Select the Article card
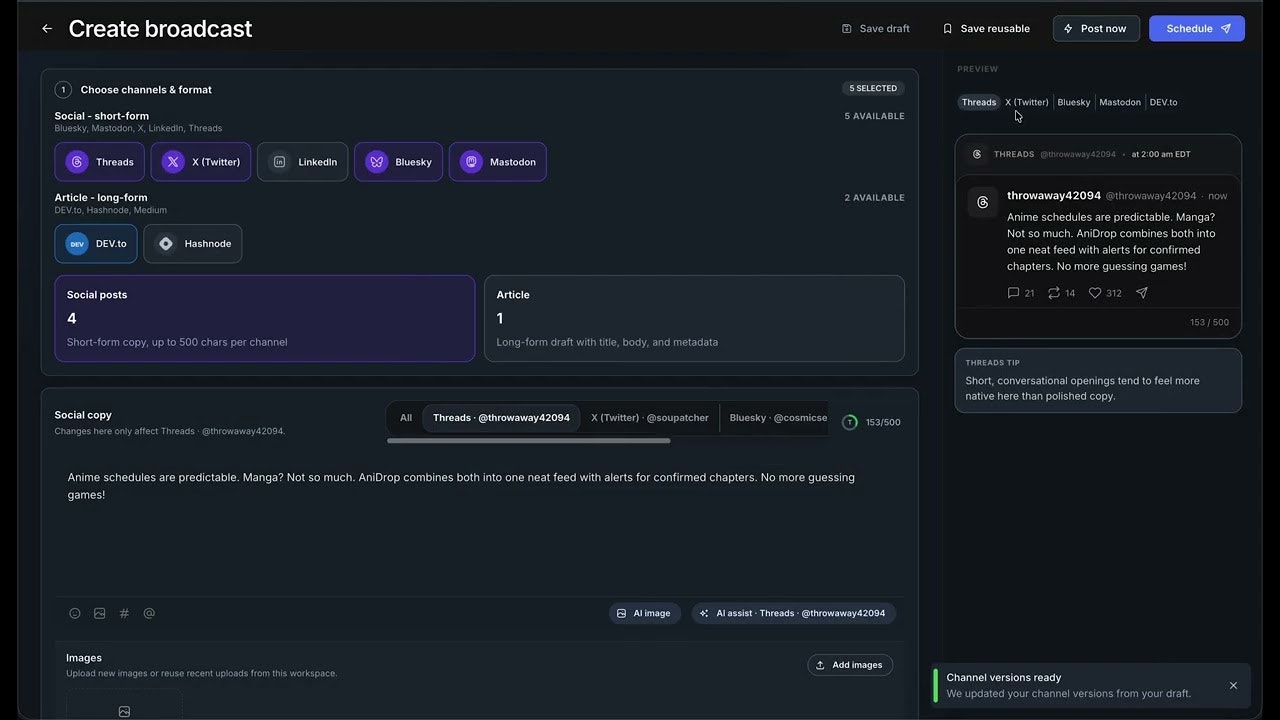This screenshot has height=720, width=1280. point(694,318)
